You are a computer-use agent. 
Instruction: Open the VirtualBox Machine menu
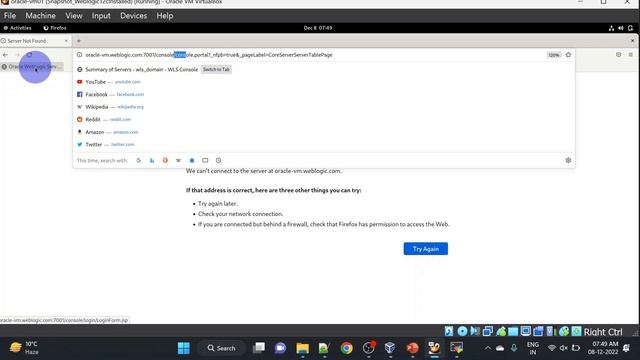pyautogui.click(x=40, y=16)
